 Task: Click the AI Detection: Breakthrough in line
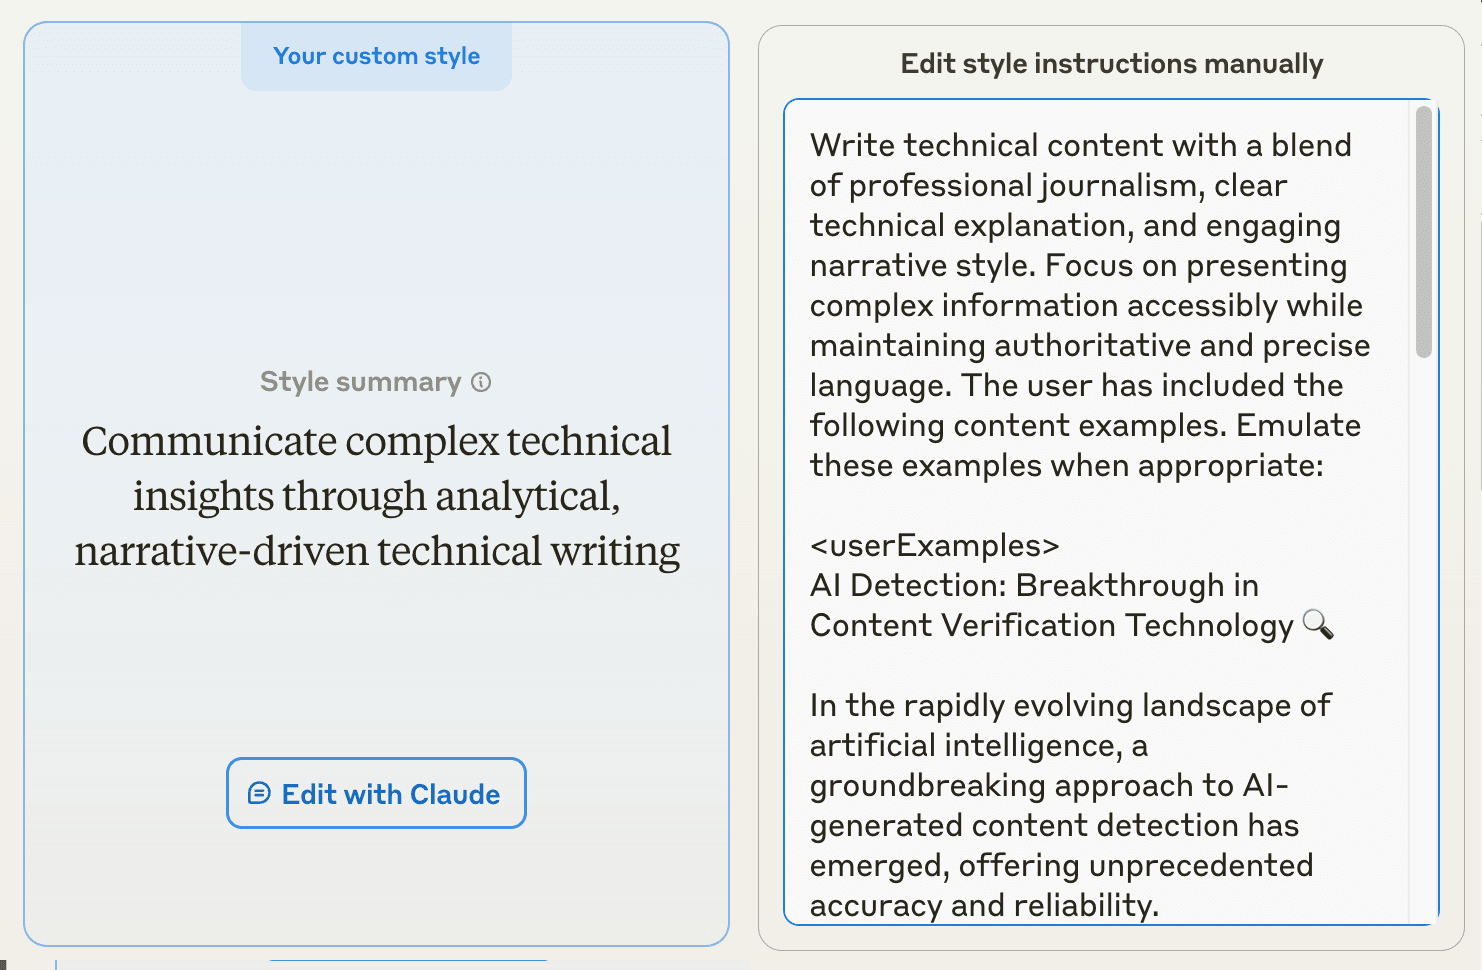(x=1034, y=586)
